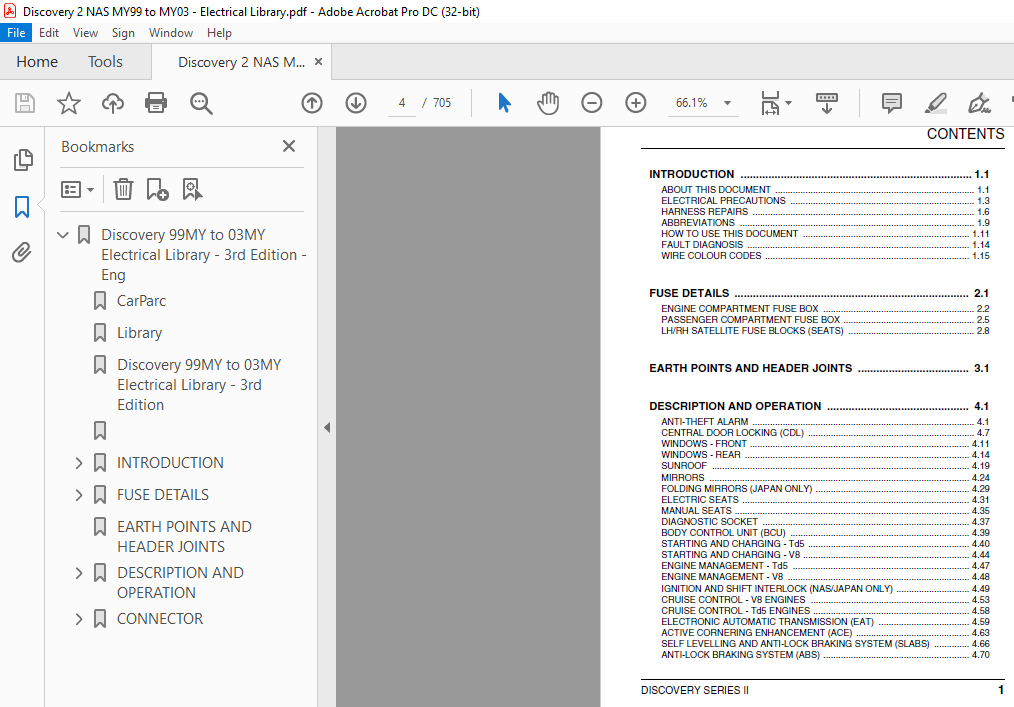Collapse the top Discovery 99MY bookmark
The image size is (1014, 707).
pyautogui.click(x=63, y=235)
